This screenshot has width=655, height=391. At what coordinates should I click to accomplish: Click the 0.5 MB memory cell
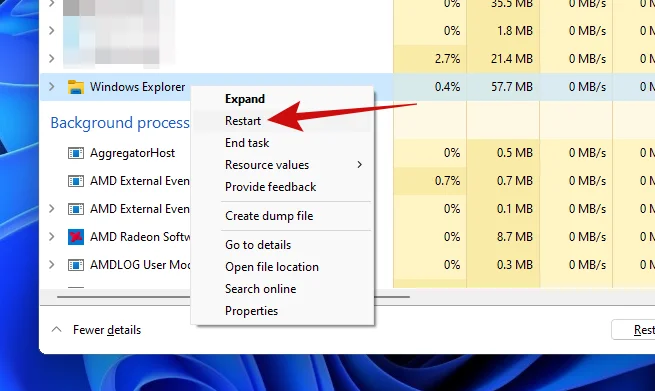coord(503,153)
